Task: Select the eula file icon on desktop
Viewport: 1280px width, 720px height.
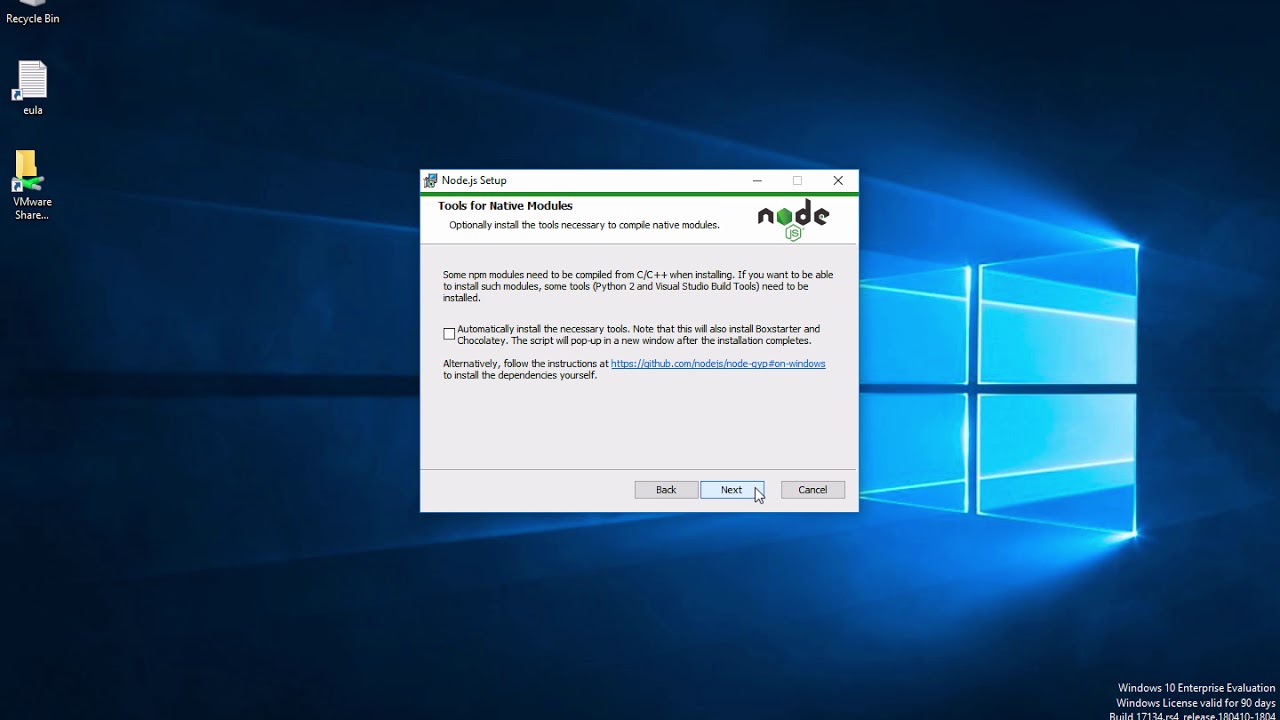Action: 32,88
